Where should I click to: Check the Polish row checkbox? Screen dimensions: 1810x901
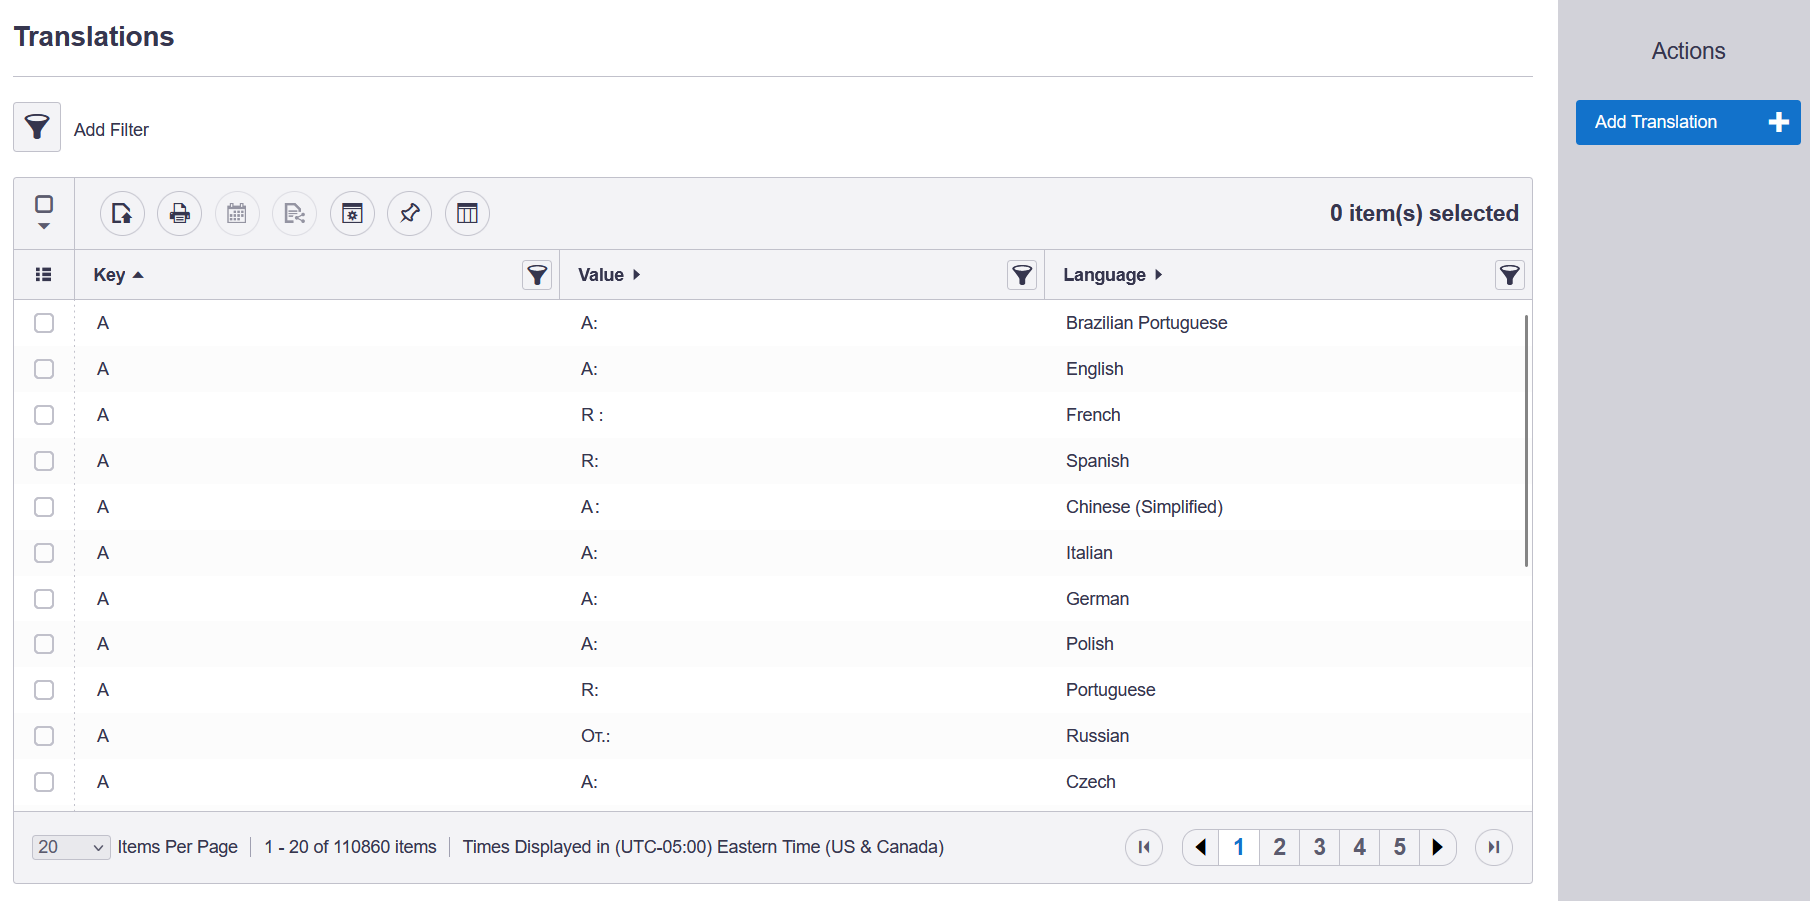coord(44,644)
